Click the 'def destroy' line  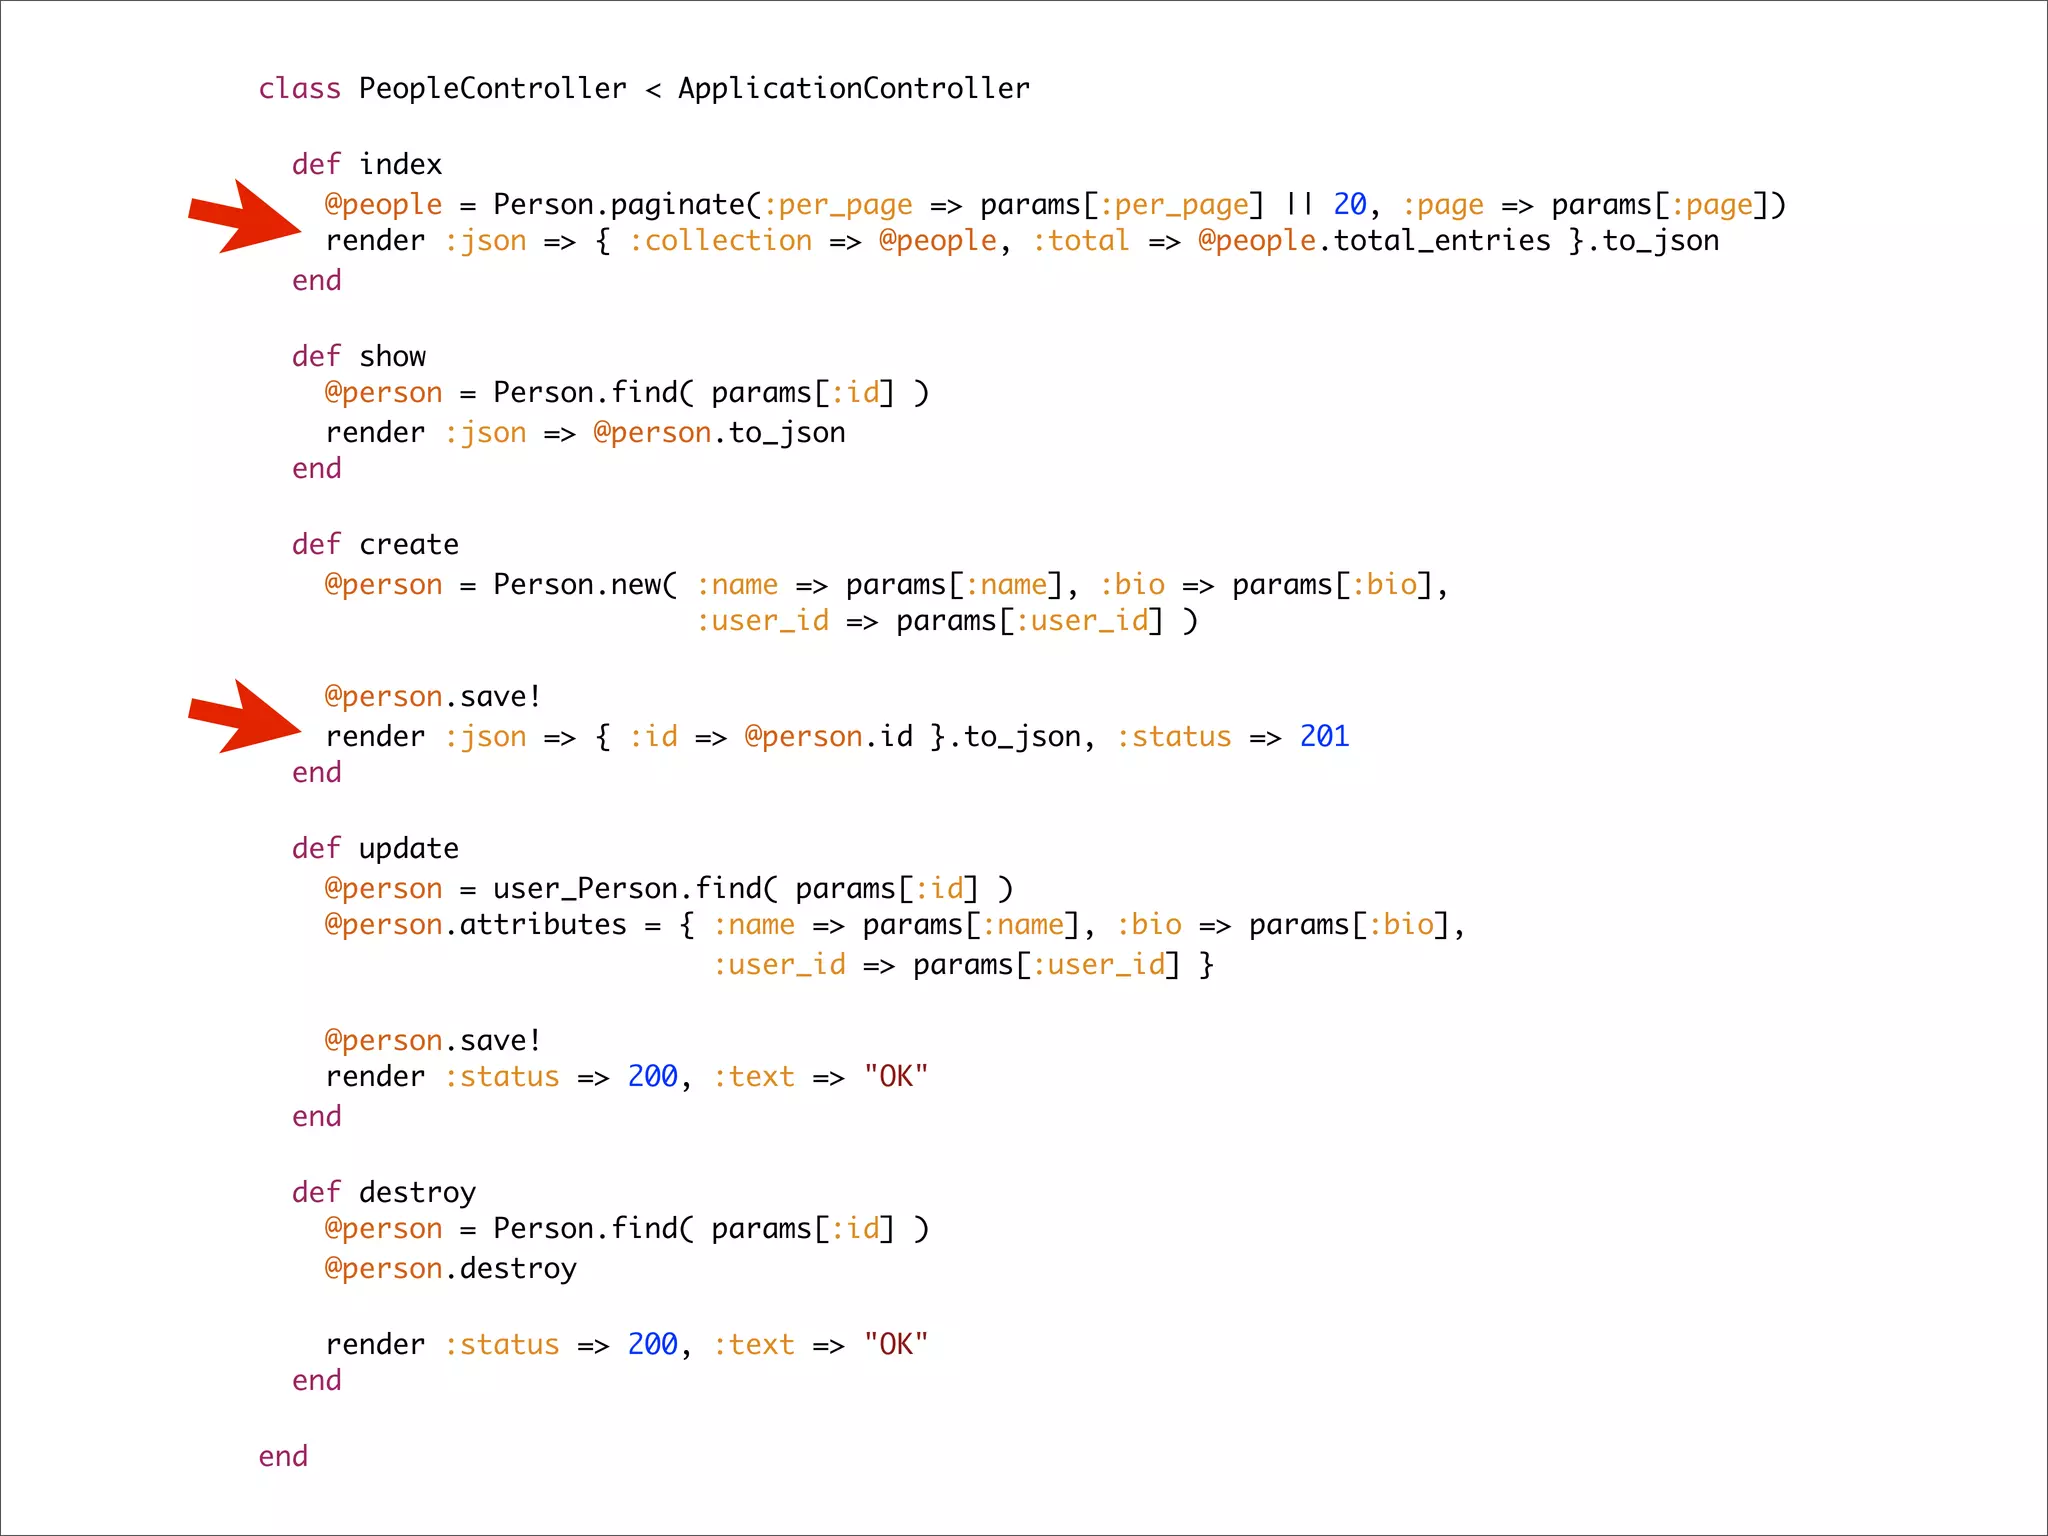[x=384, y=1192]
